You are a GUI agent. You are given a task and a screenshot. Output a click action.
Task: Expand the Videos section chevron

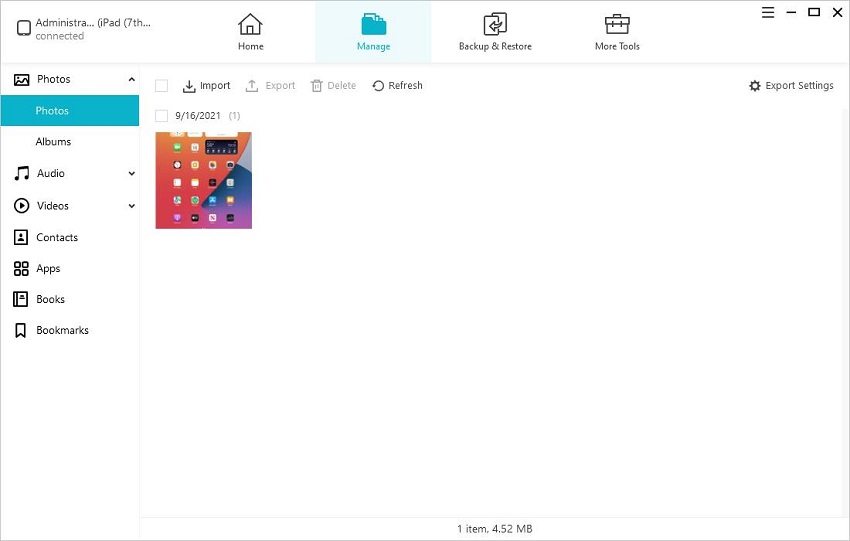131,206
